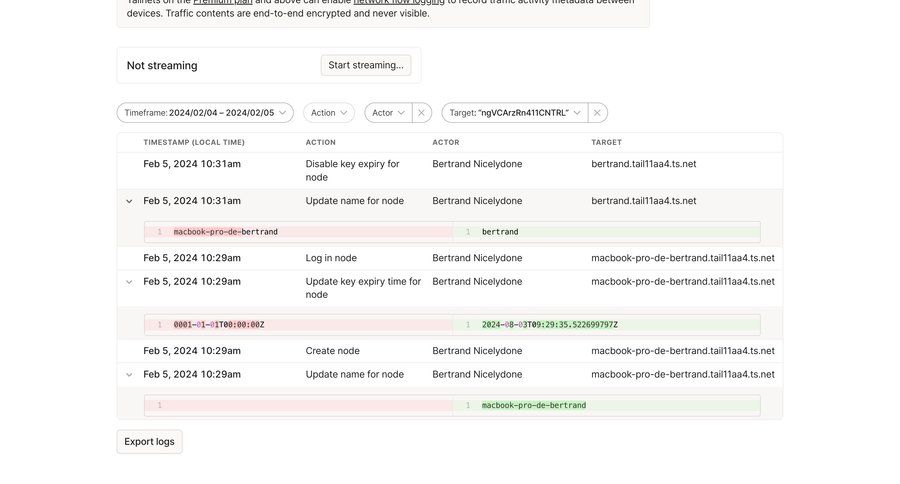Select the Create node action

click(332, 351)
